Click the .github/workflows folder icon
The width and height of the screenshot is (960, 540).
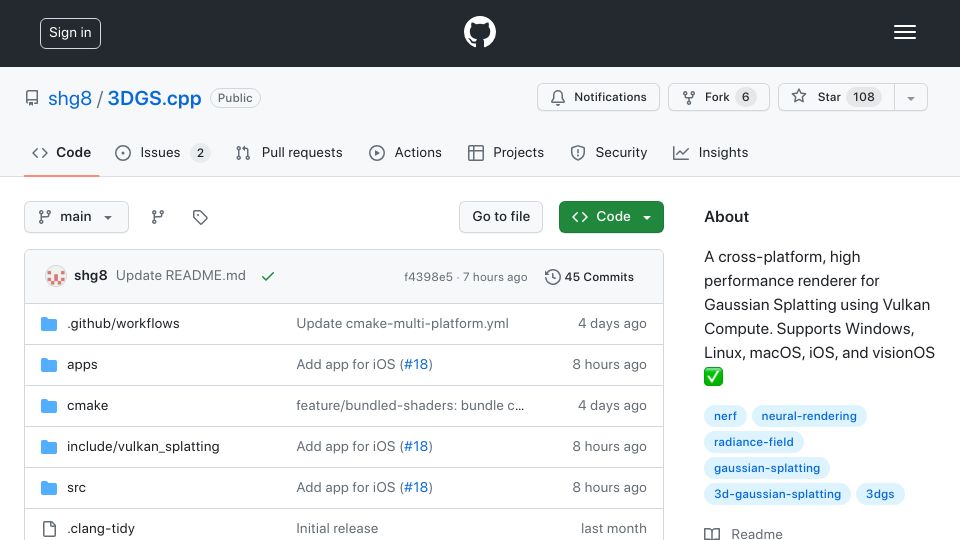pyautogui.click(x=49, y=324)
